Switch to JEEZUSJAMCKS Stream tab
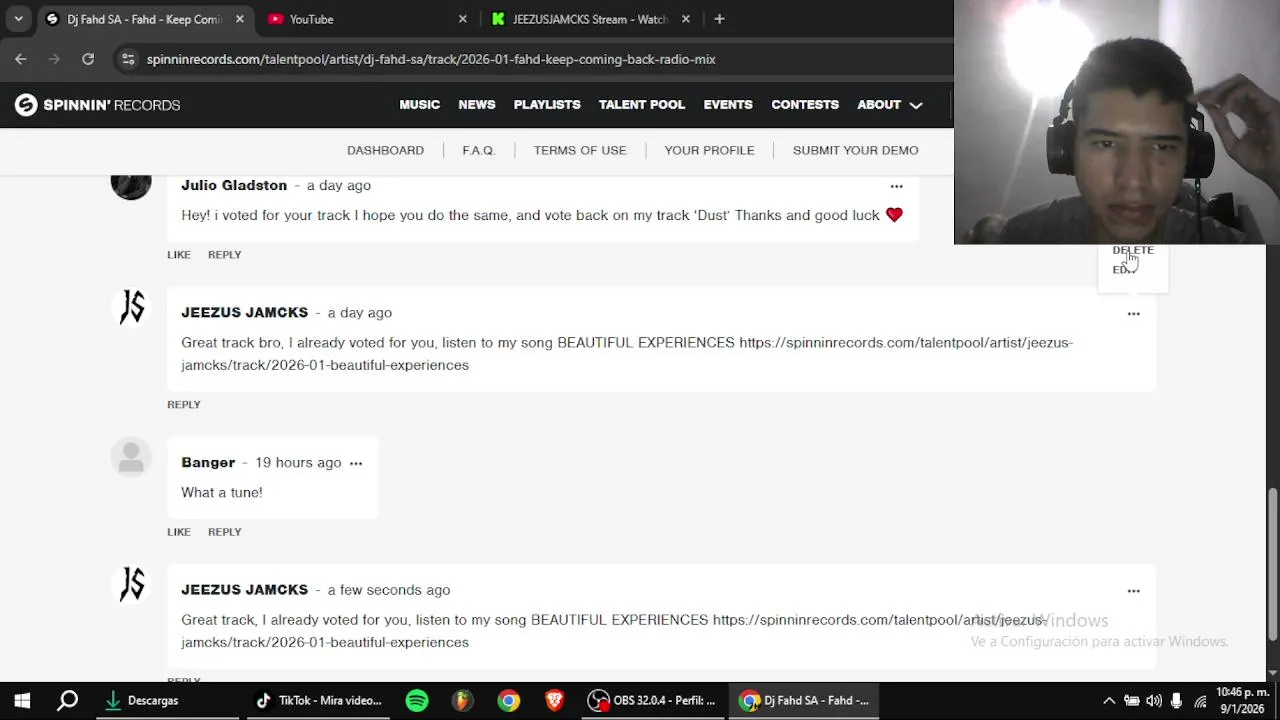This screenshot has height=720, width=1280. pyautogui.click(x=591, y=19)
